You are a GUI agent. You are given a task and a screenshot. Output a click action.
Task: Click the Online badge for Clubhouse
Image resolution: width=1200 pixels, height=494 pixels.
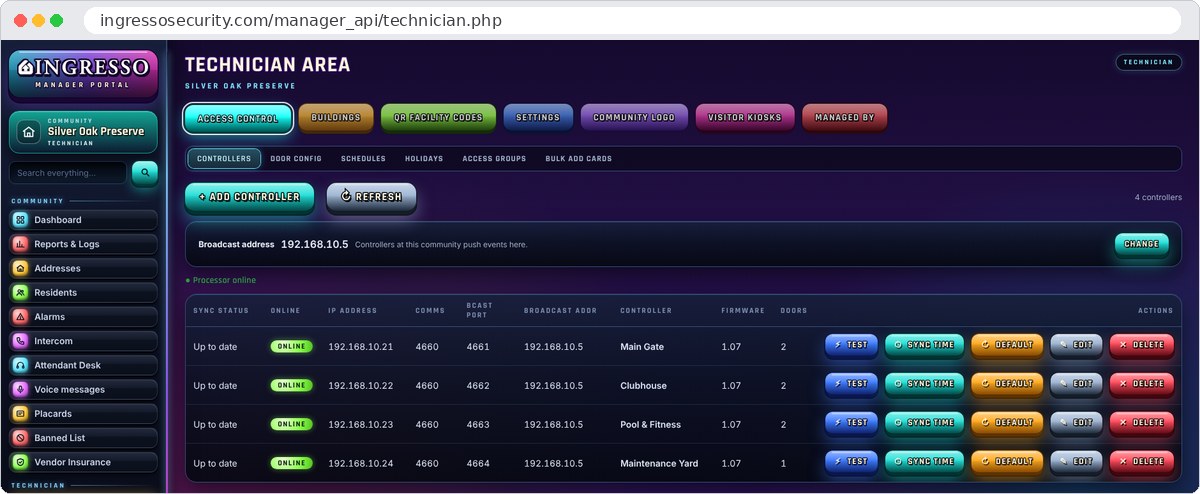point(291,385)
